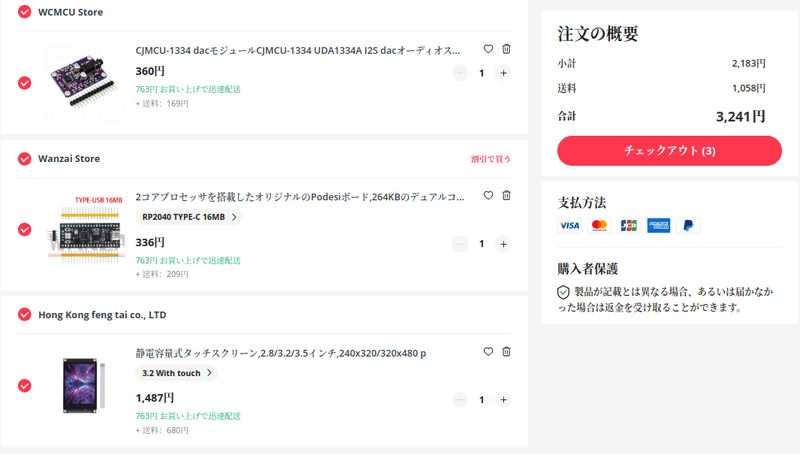The width and height of the screenshot is (800, 454).
Task: Click the purple DAC module product thumbnail
Action: coord(85,83)
